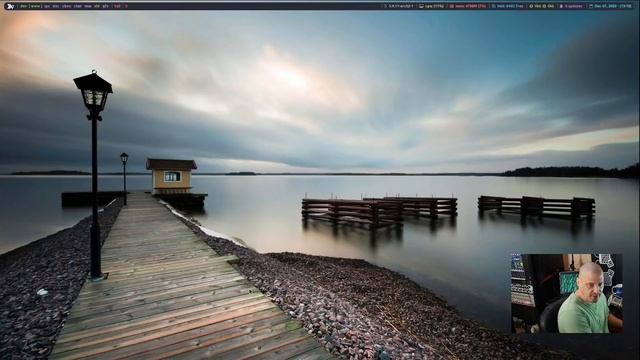This screenshot has width=640, height=360.
Task: Switch to the mus workspace
Action: 88,6
